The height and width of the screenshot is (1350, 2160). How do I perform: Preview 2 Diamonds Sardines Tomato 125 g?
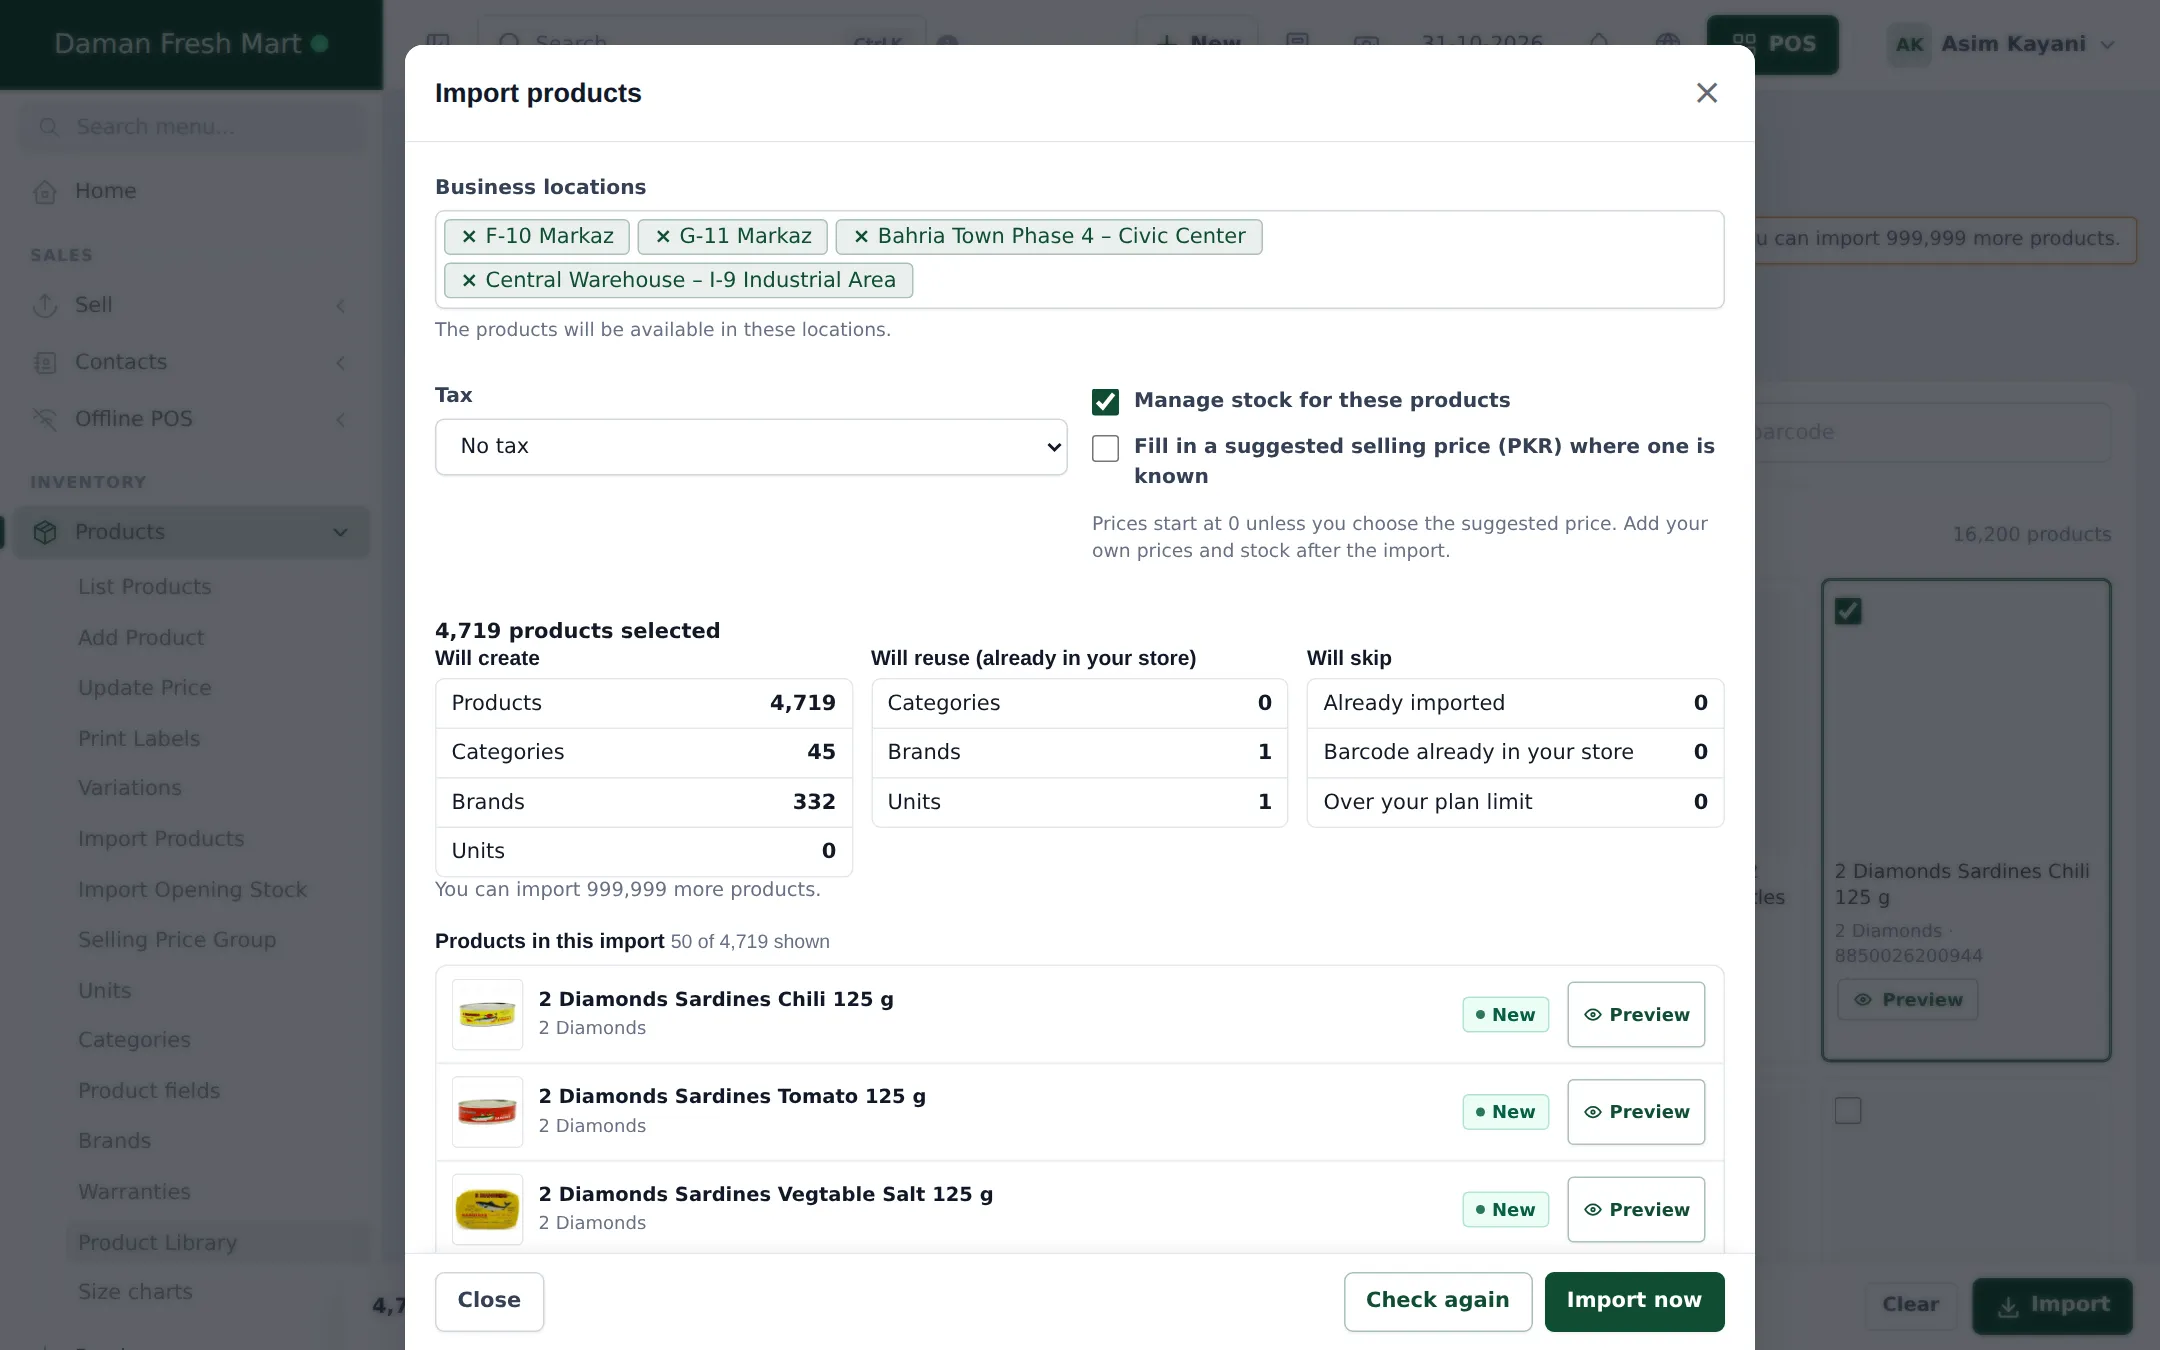coord(1636,1112)
